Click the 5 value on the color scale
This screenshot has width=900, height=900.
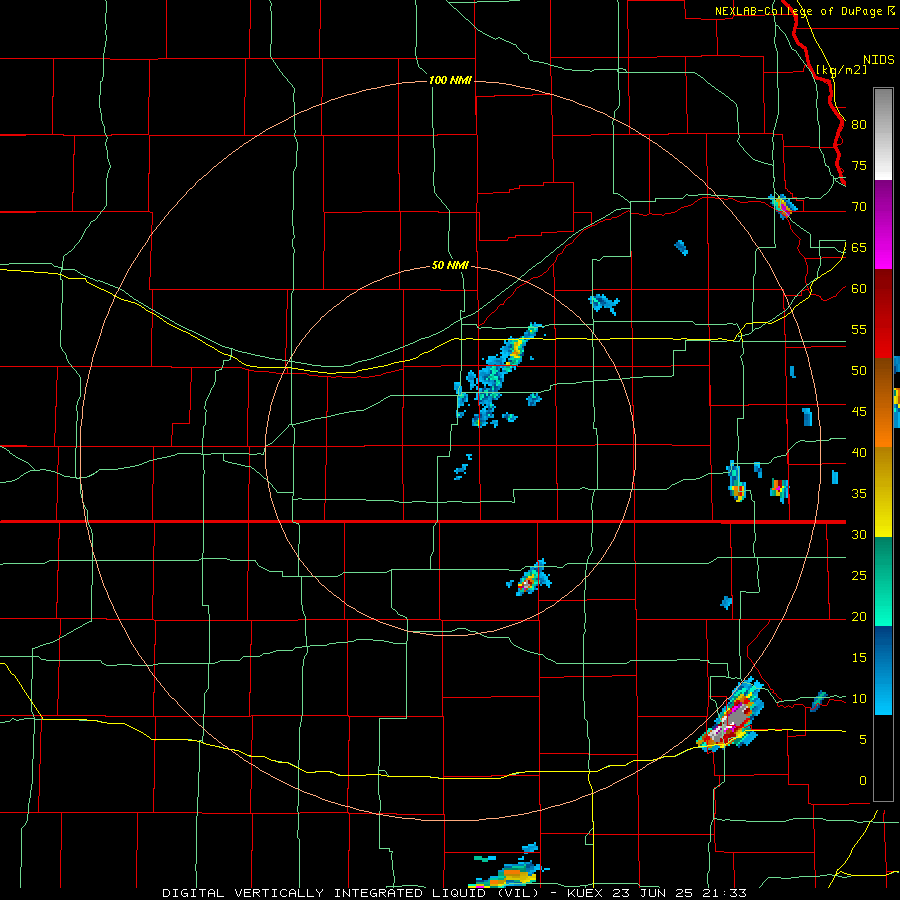coord(863,740)
